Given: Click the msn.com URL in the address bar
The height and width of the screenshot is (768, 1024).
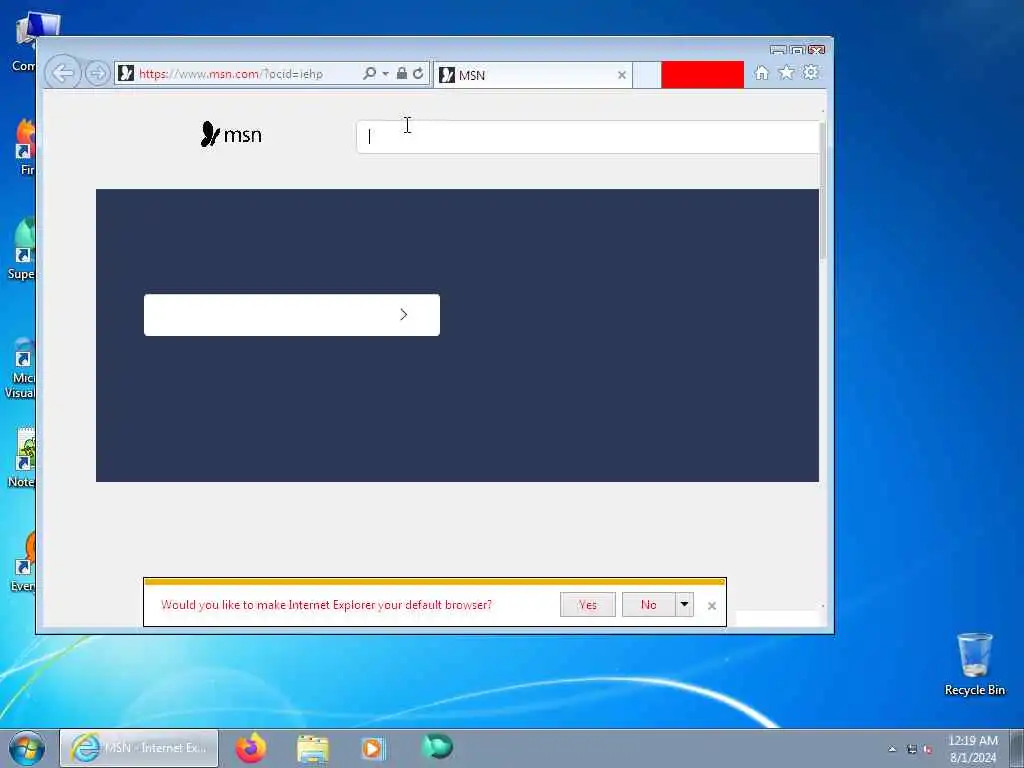Looking at the screenshot, I should (x=231, y=74).
